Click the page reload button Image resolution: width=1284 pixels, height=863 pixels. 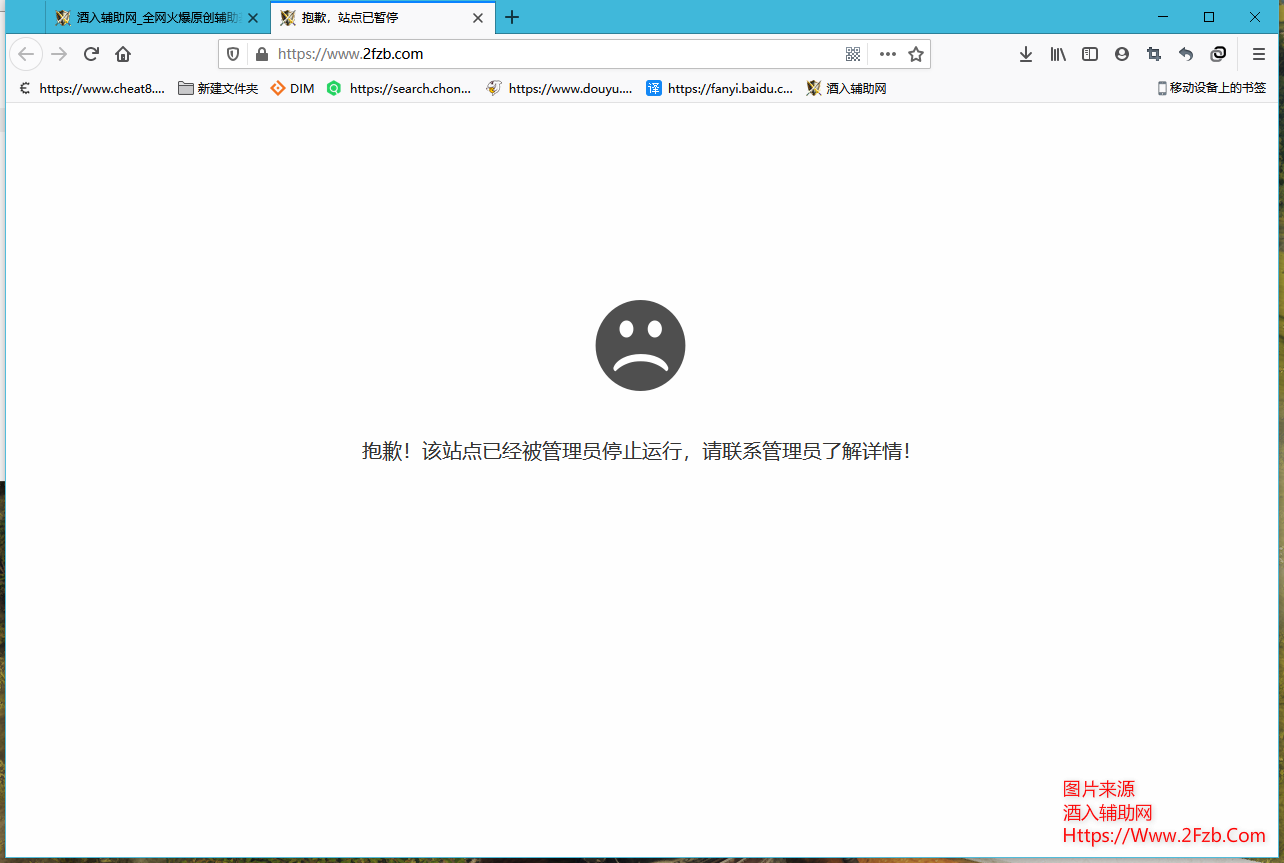(x=90, y=54)
